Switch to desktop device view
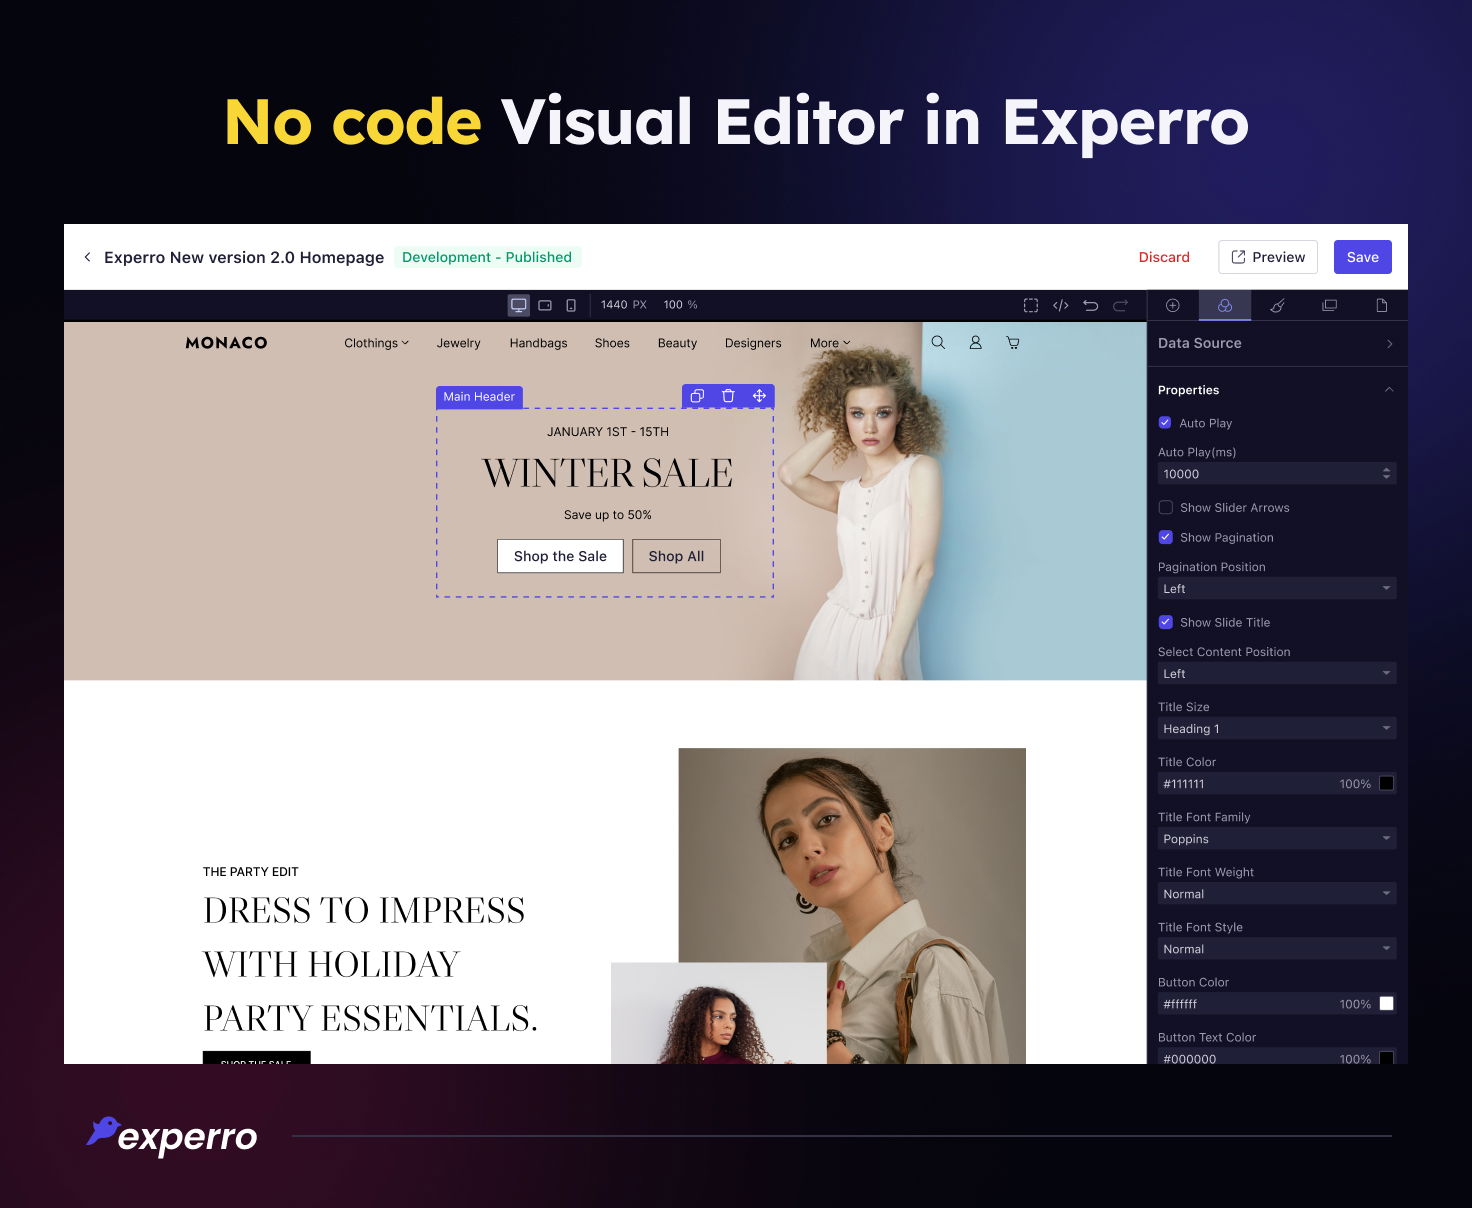 point(519,305)
